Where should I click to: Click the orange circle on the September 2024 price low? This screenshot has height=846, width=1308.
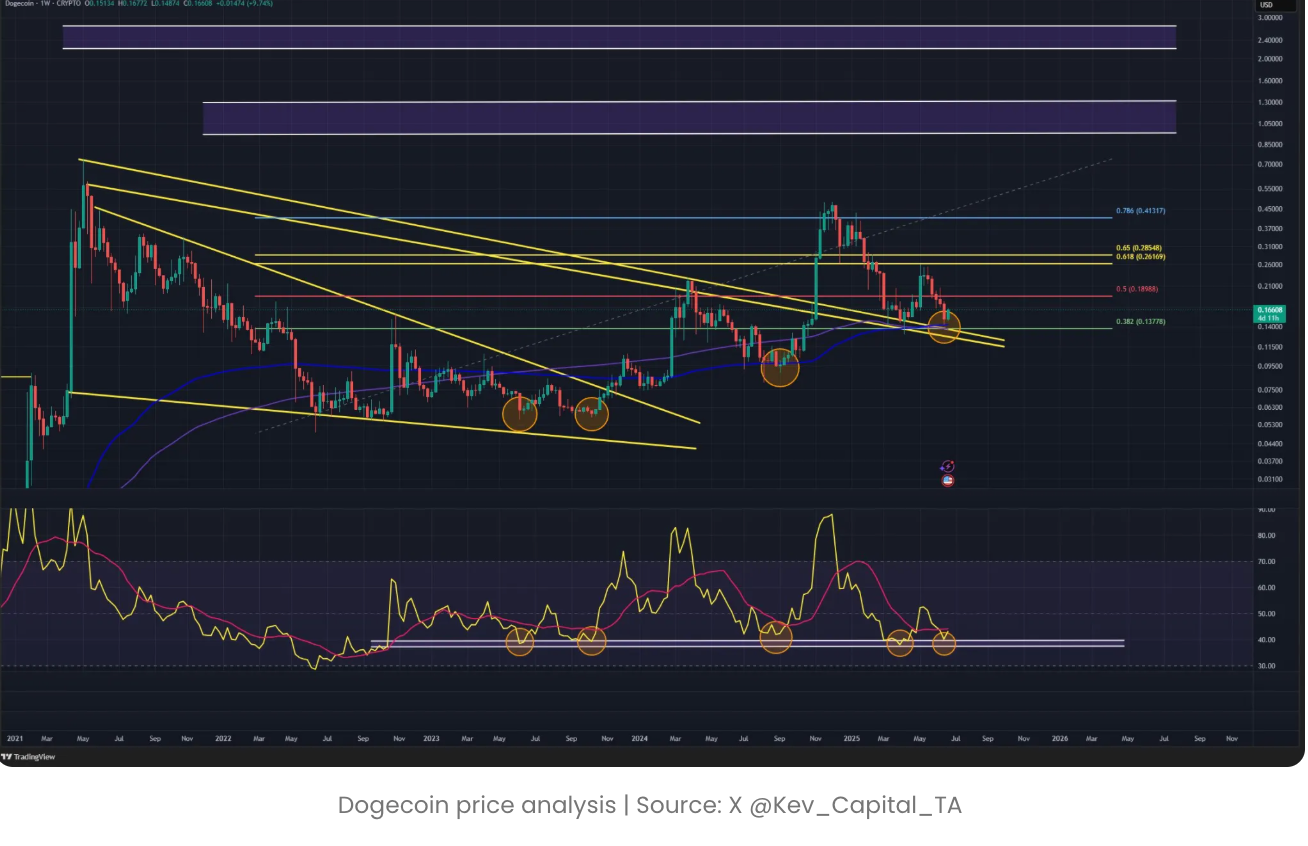(780, 368)
